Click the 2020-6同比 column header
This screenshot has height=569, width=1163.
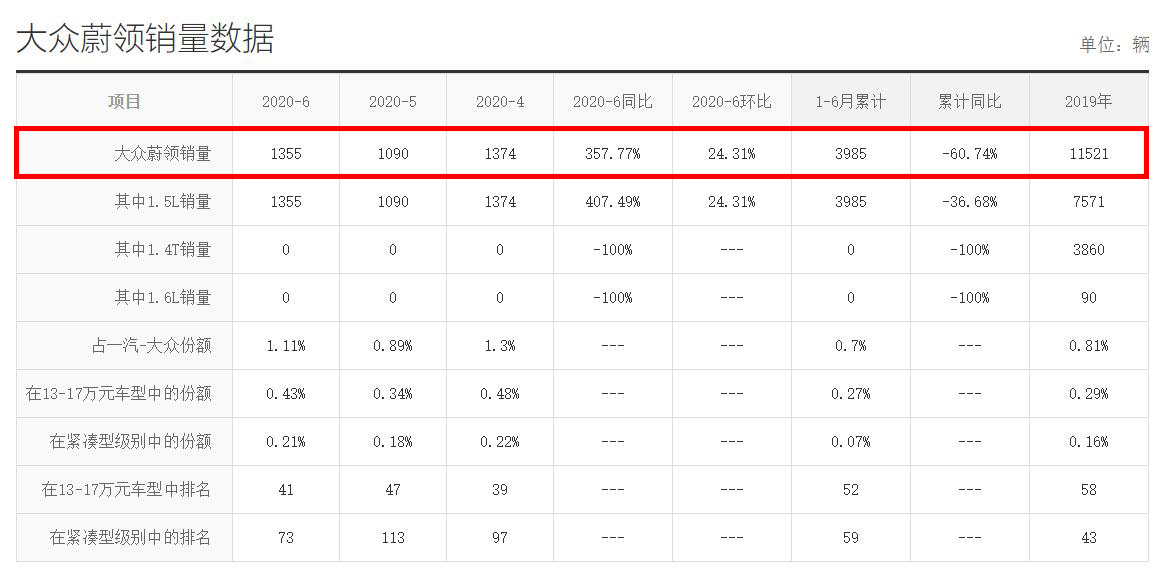pos(612,102)
